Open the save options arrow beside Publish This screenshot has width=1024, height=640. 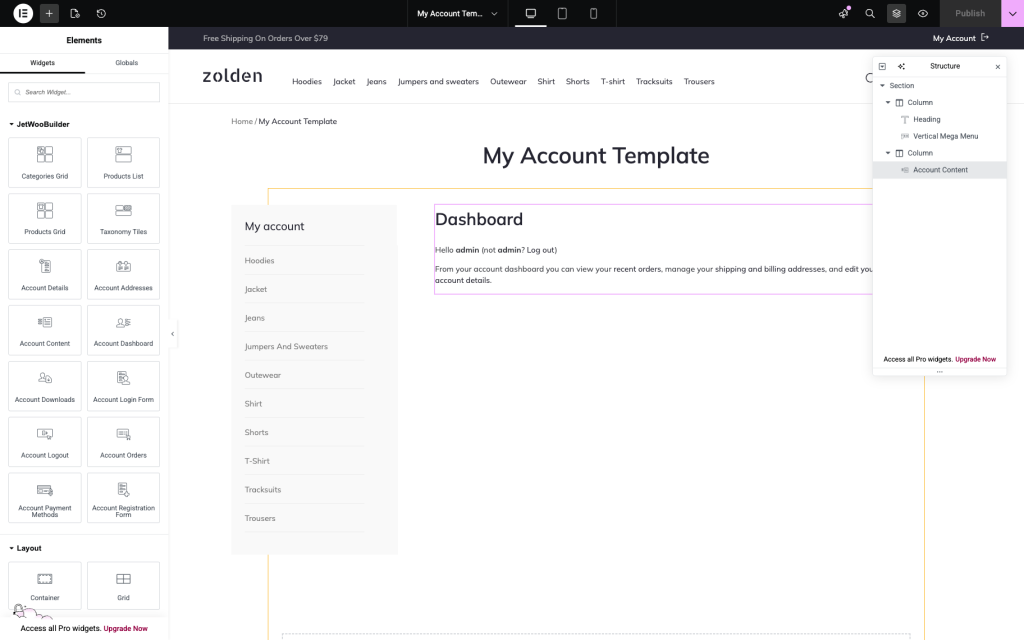[x=1012, y=13]
